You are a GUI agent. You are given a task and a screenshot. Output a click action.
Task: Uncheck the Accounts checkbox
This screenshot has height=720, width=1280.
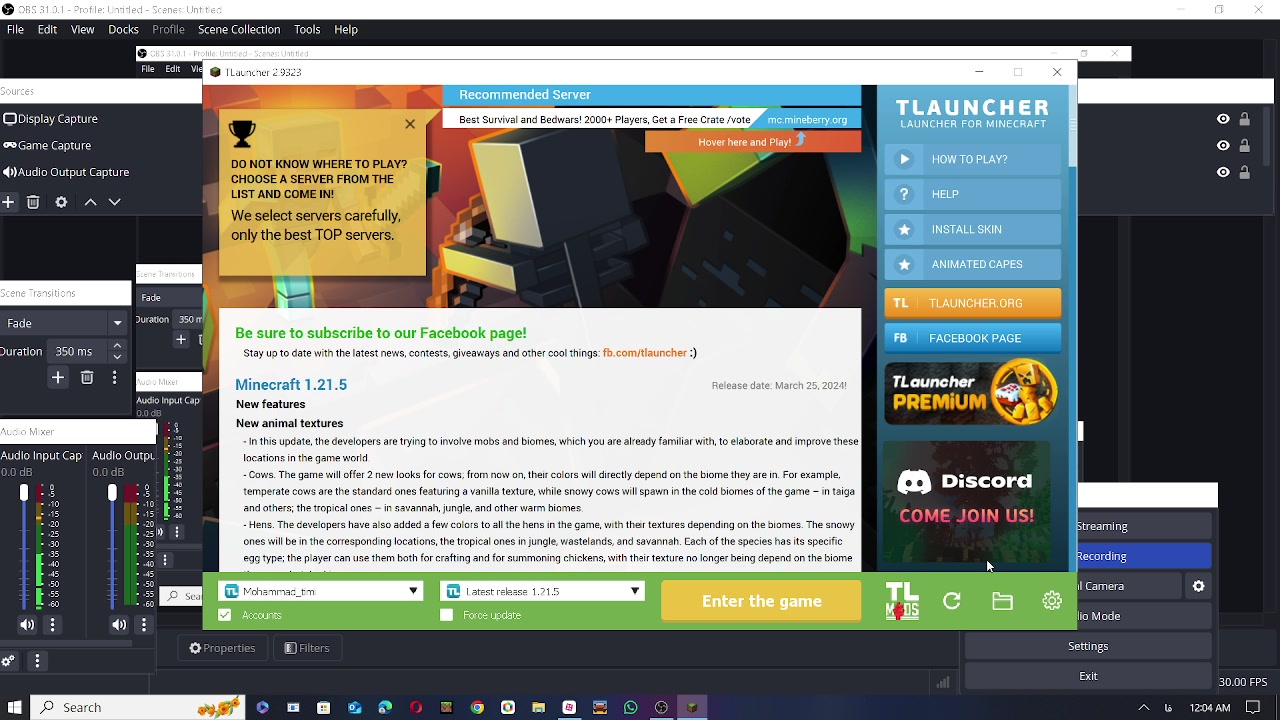point(225,615)
